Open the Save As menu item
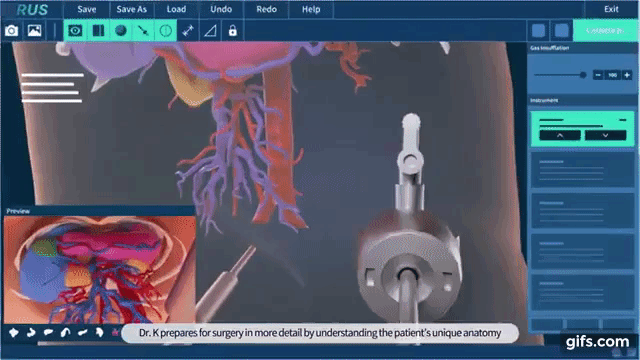This screenshot has height=360, width=640. (x=131, y=9)
